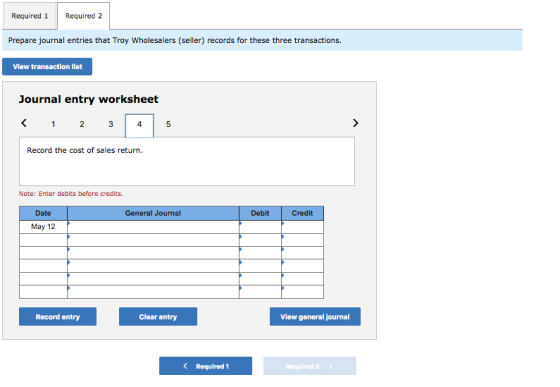
Task: Open the View transaction list
Action: pos(47,67)
